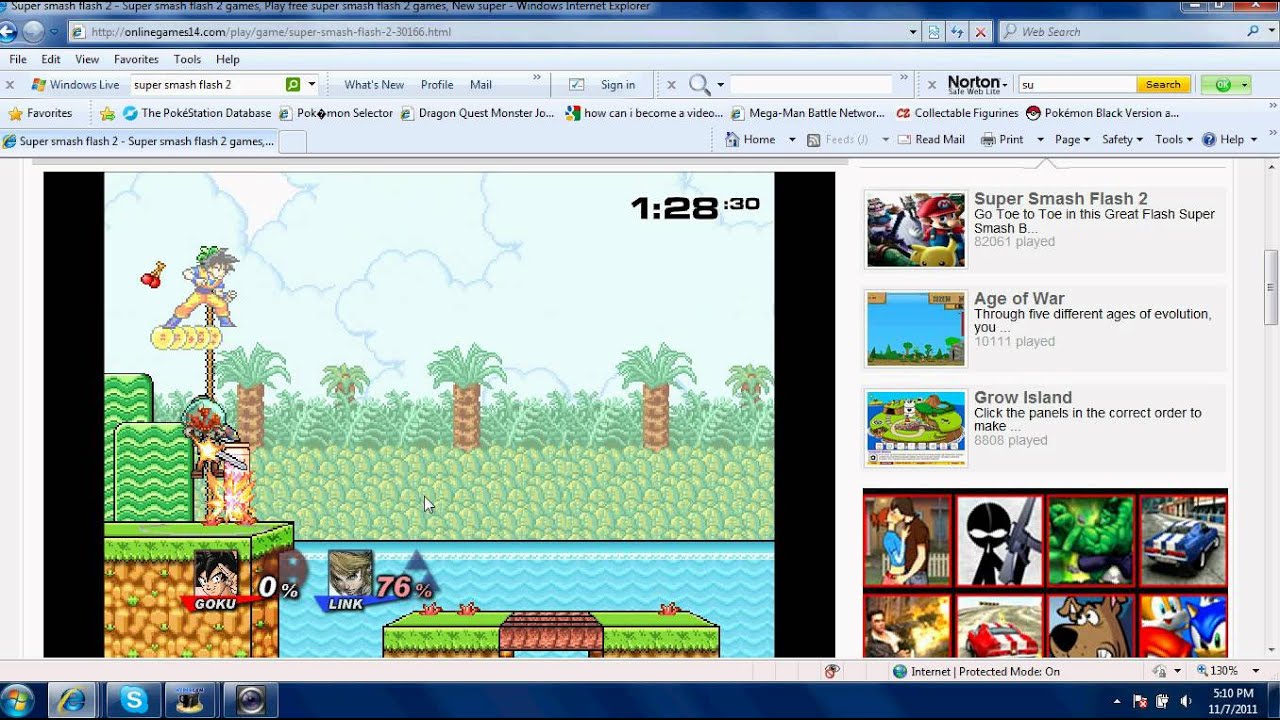Click the Norton search input field
This screenshot has height=720, width=1280.
pyautogui.click(x=1076, y=85)
